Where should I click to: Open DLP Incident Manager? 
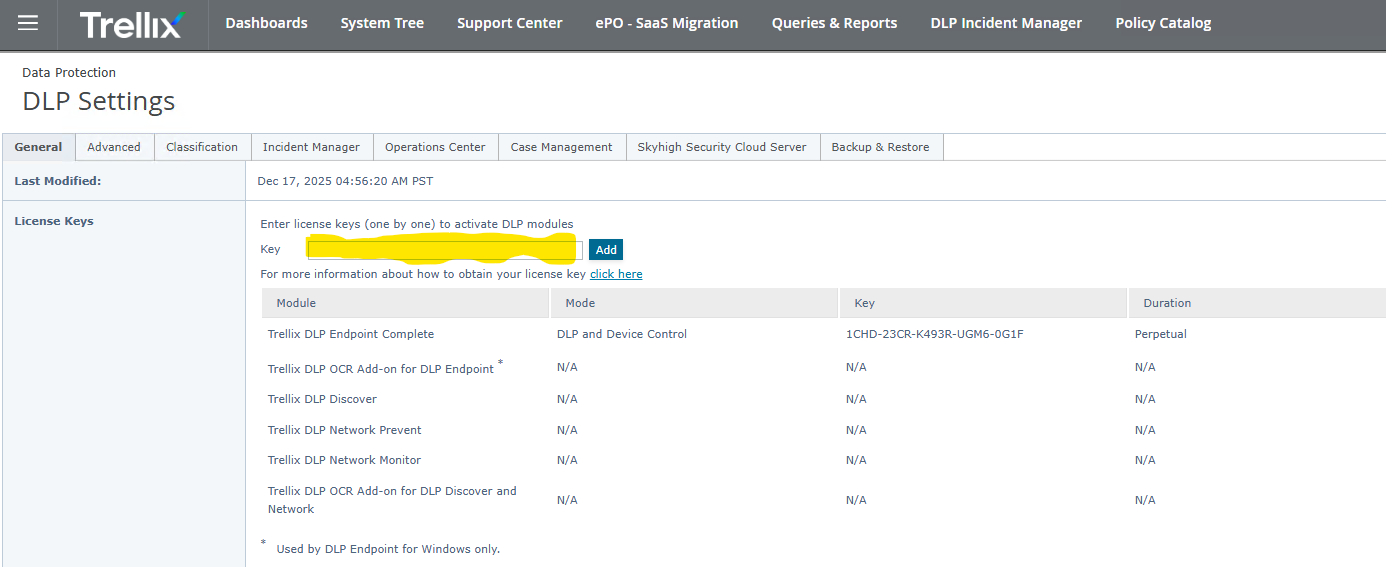click(x=1006, y=23)
